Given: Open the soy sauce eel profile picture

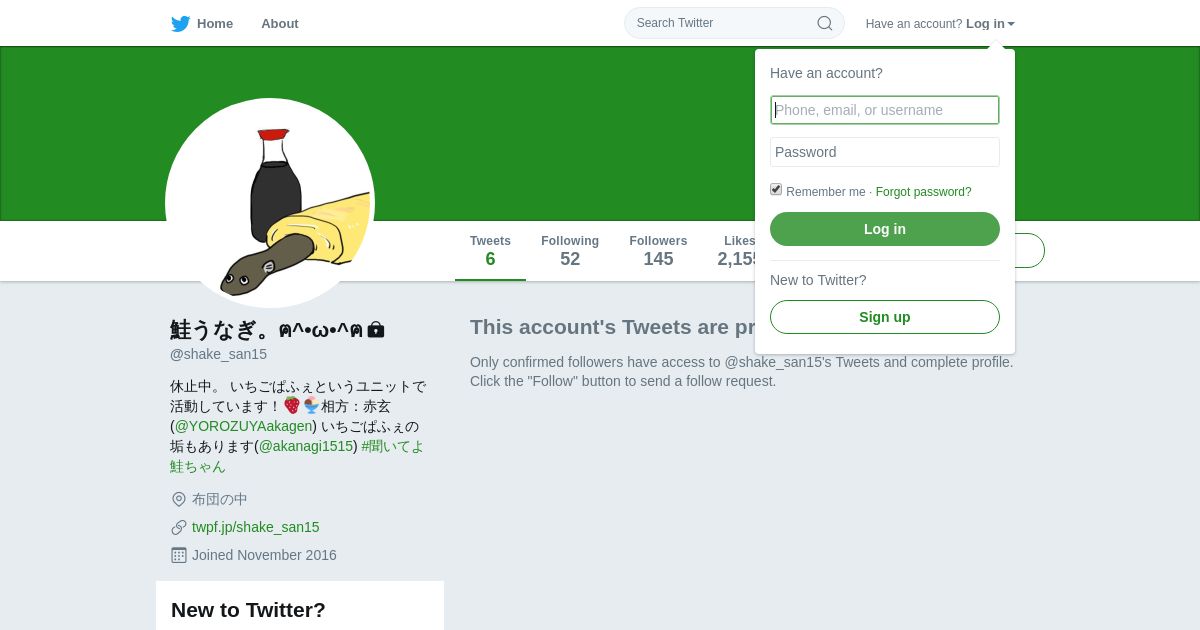Looking at the screenshot, I should (x=270, y=203).
